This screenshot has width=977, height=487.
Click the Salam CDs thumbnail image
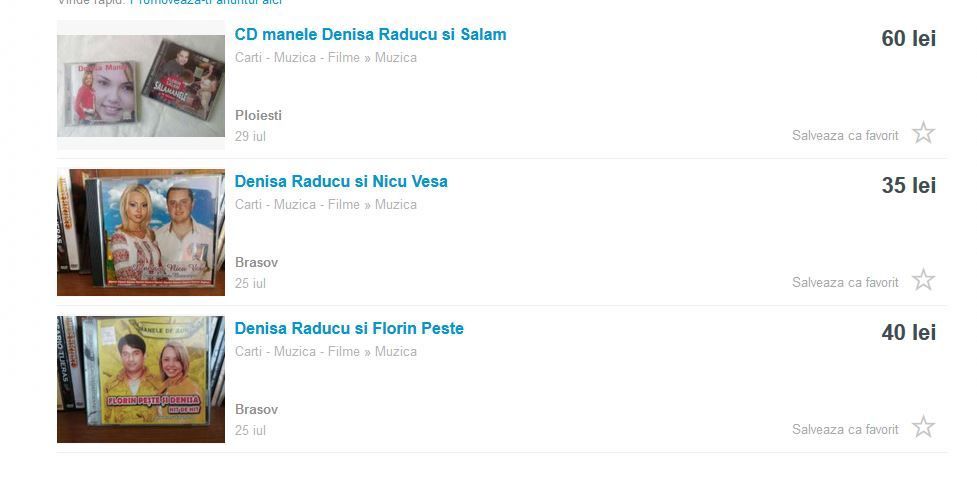click(141, 85)
